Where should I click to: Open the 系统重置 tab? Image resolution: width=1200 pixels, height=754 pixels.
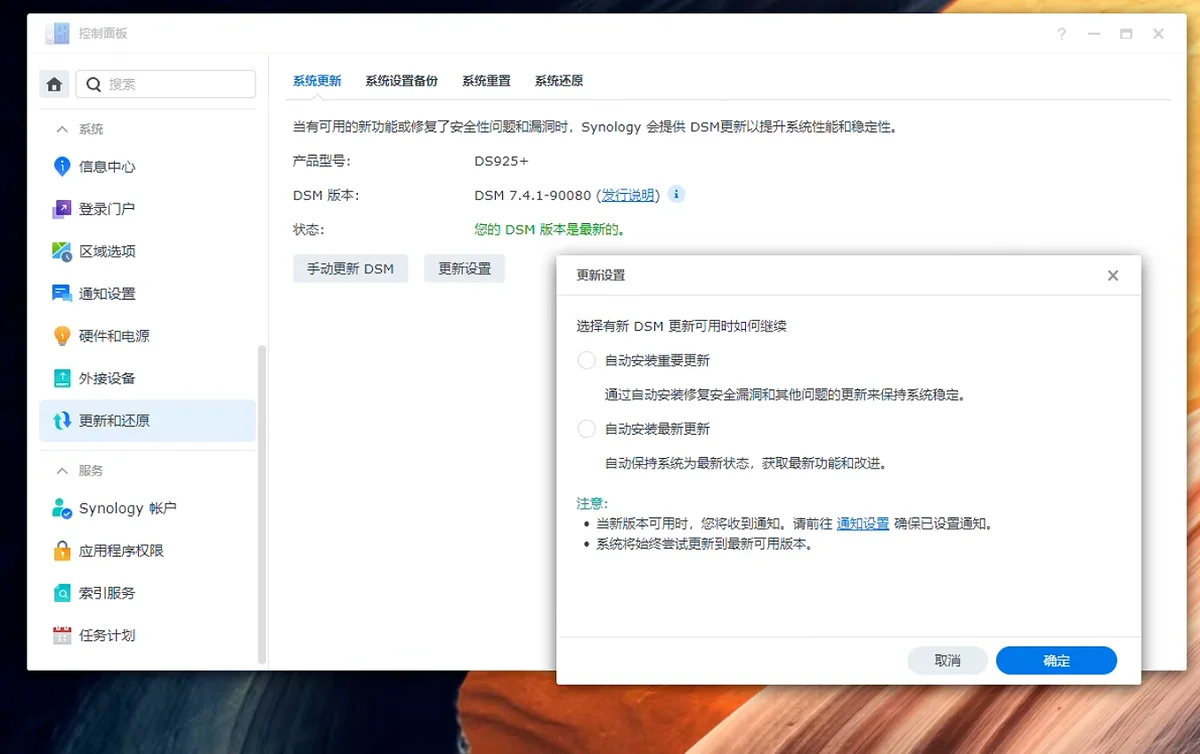tap(486, 81)
